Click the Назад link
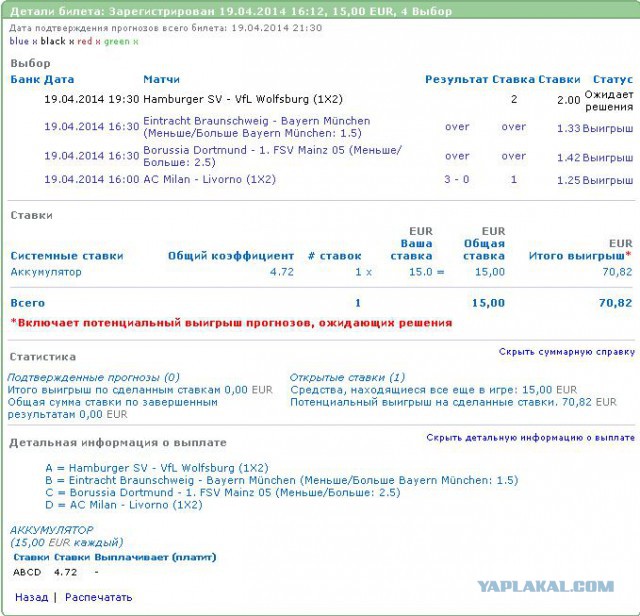This screenshot has height=616, width=640. 31,597
